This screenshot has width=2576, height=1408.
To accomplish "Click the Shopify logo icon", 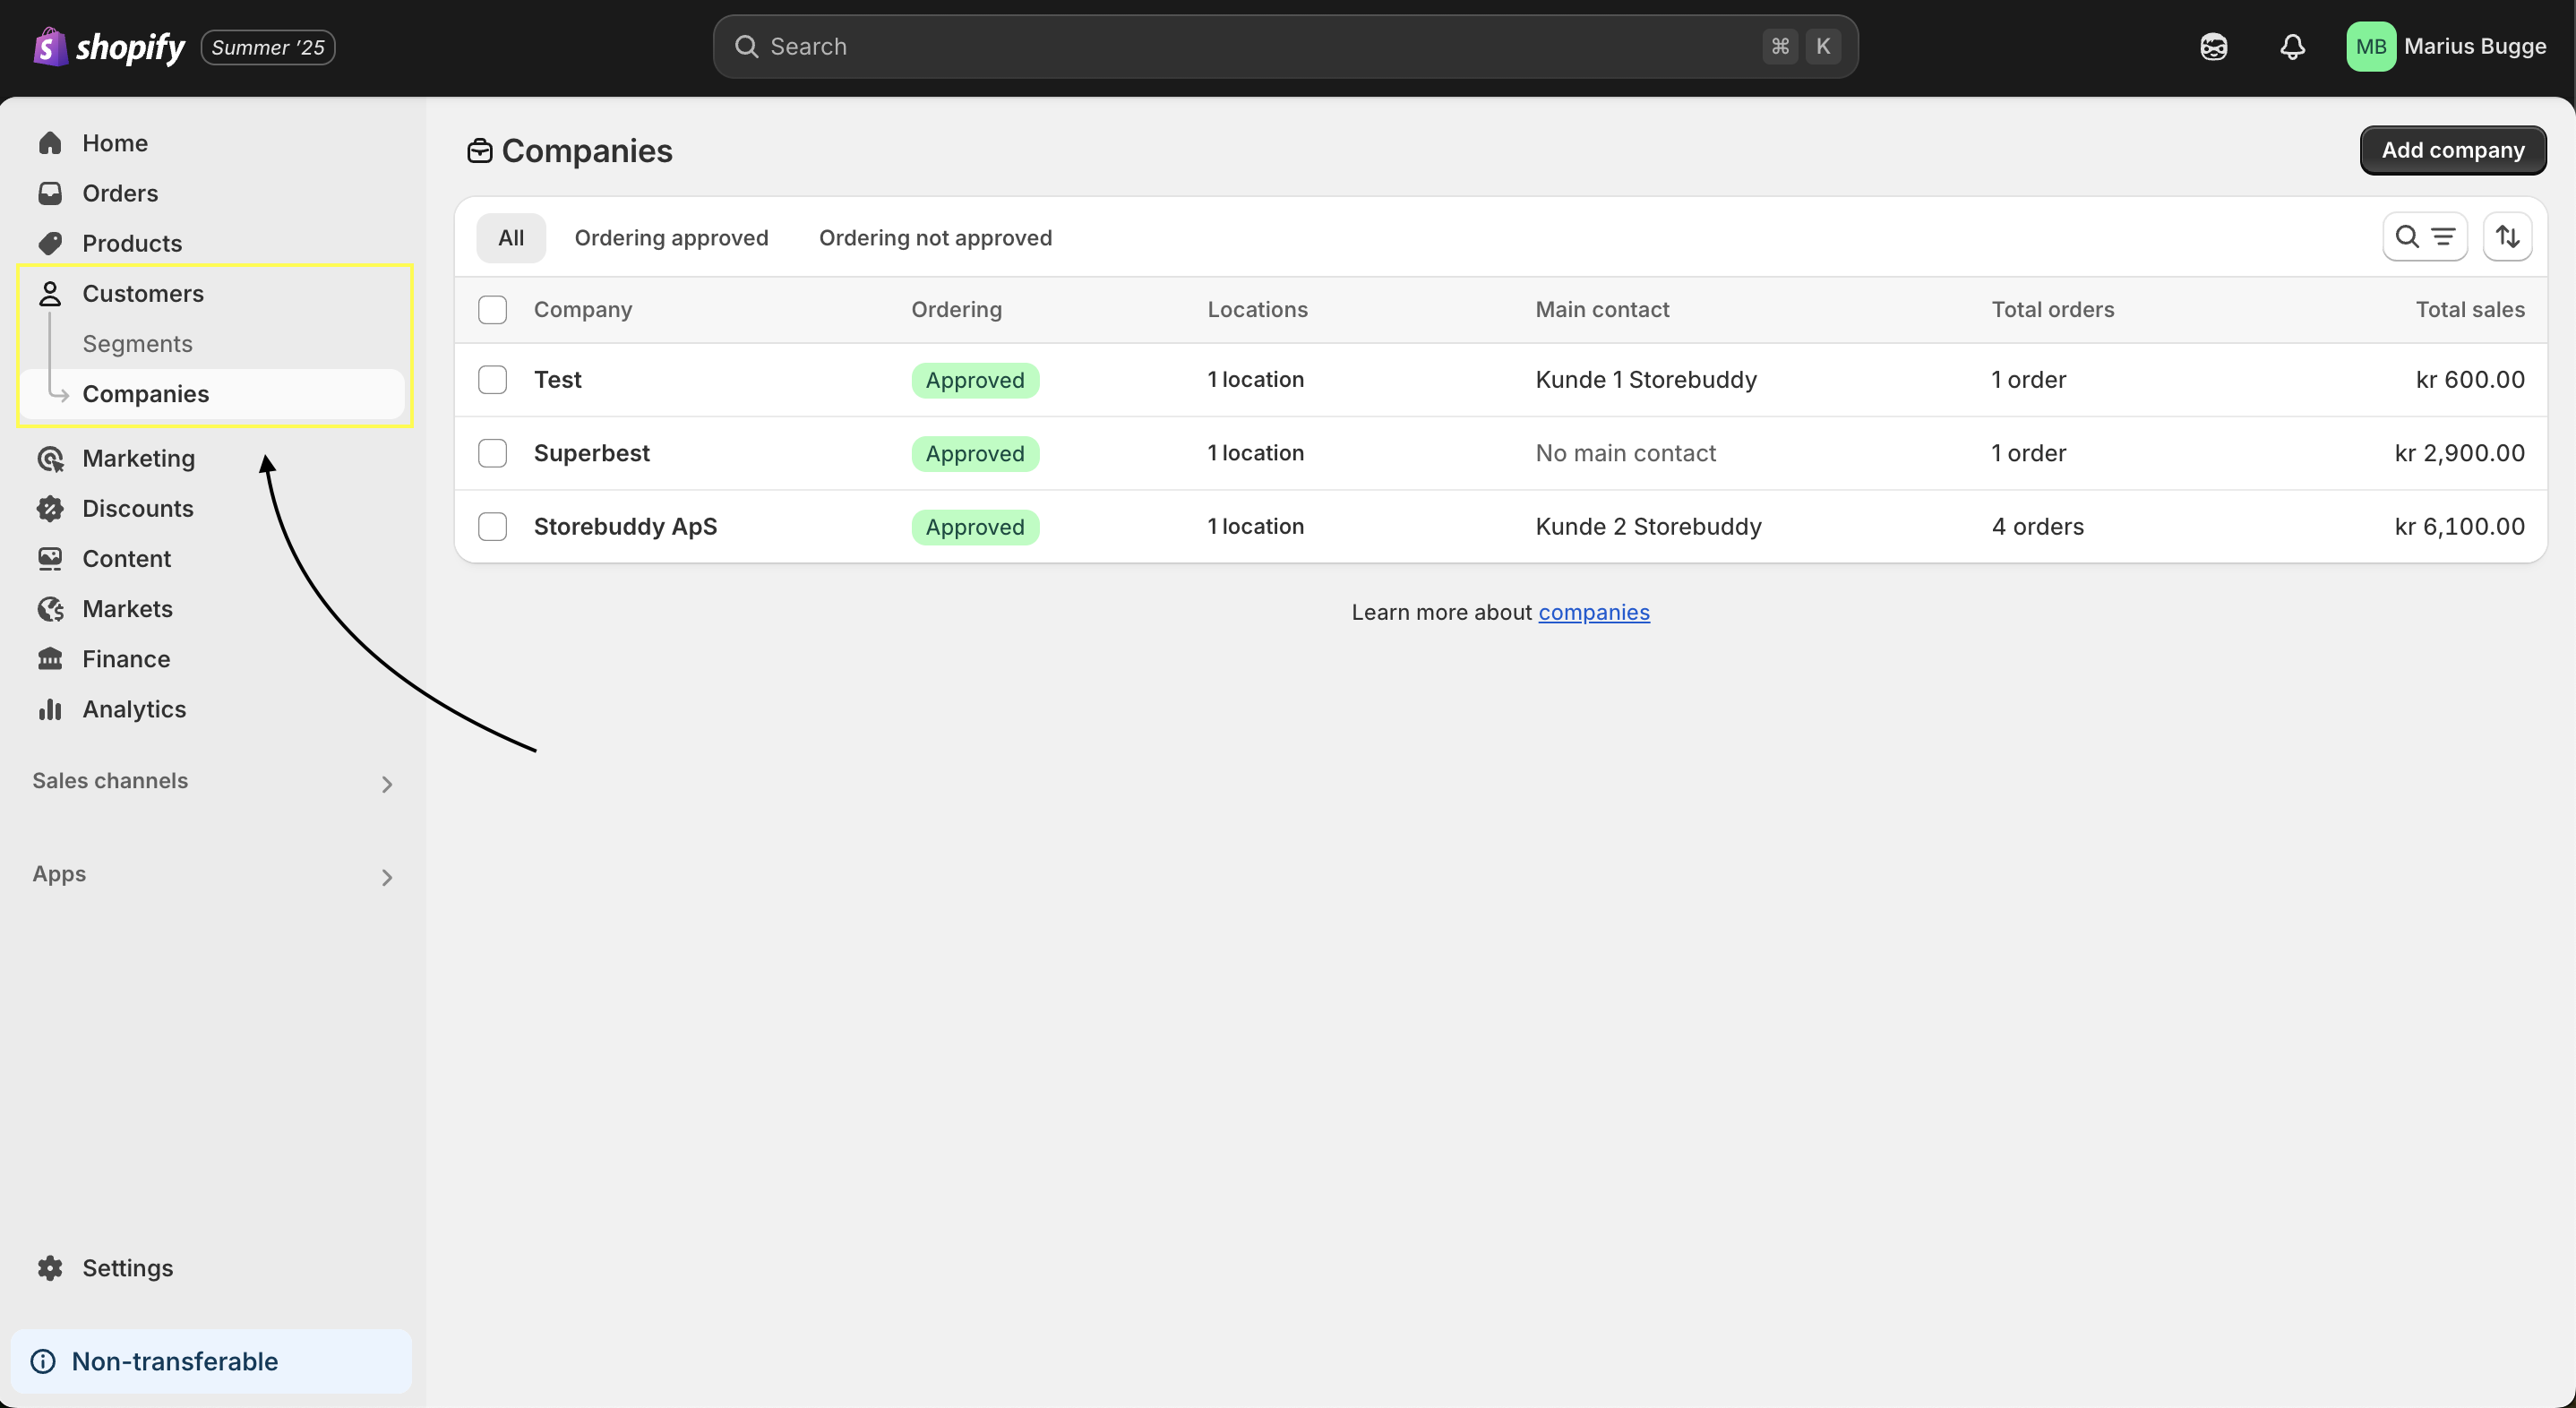I will [x=50, y=47].
